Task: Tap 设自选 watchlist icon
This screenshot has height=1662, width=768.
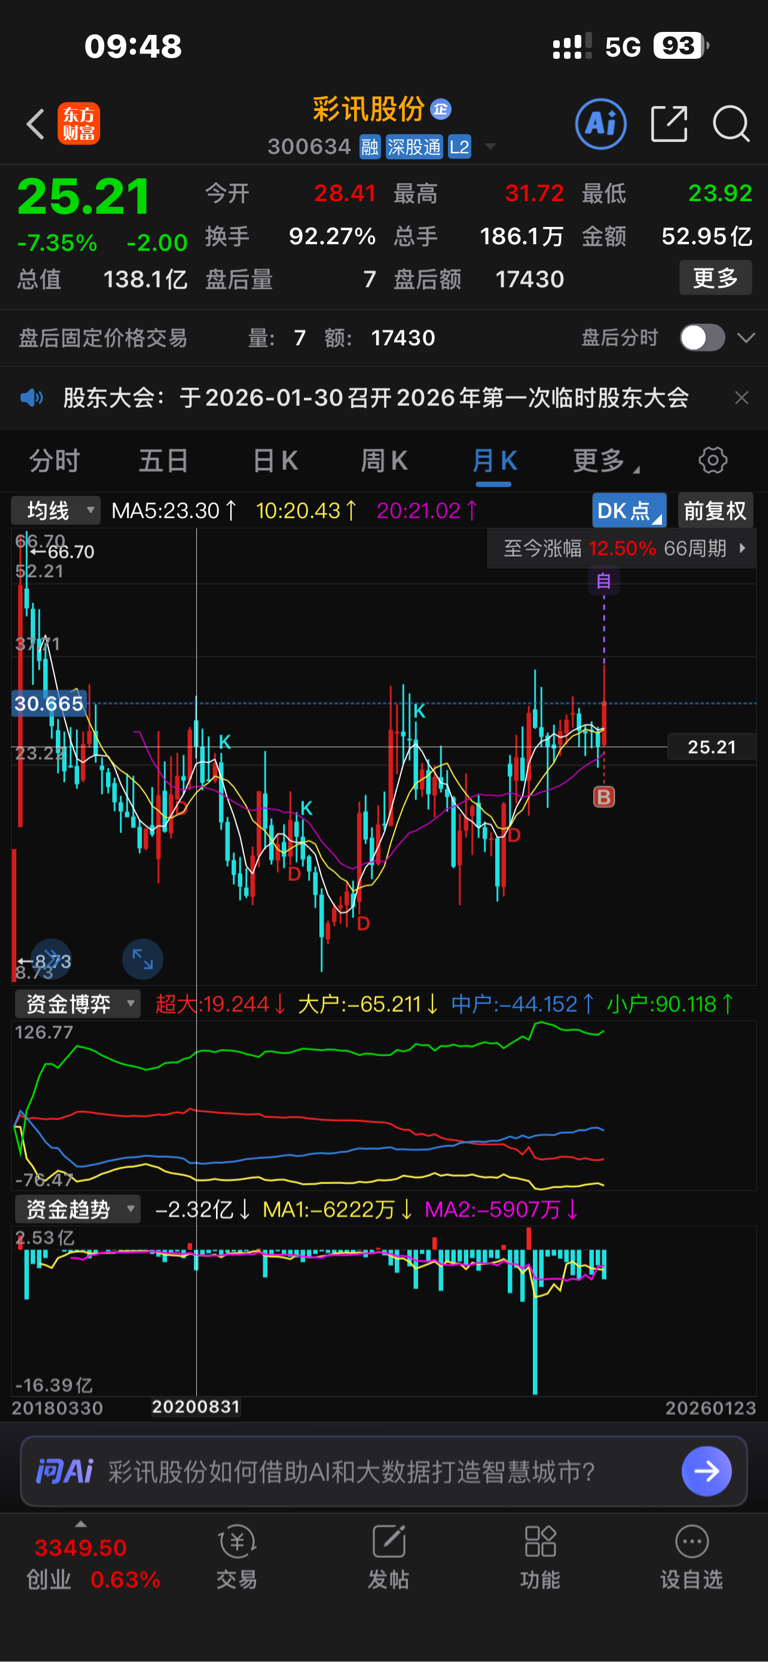Action: pos(691,1557)
